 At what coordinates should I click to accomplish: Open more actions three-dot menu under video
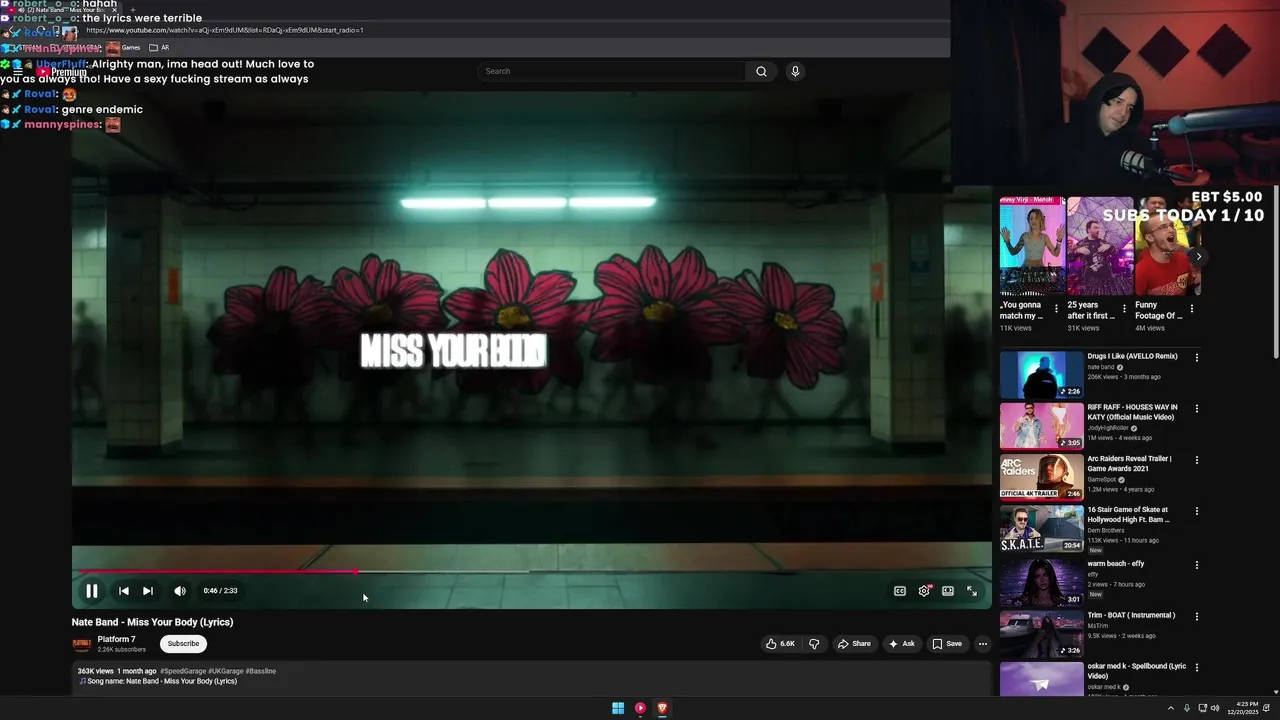click(x=983, y=644)
